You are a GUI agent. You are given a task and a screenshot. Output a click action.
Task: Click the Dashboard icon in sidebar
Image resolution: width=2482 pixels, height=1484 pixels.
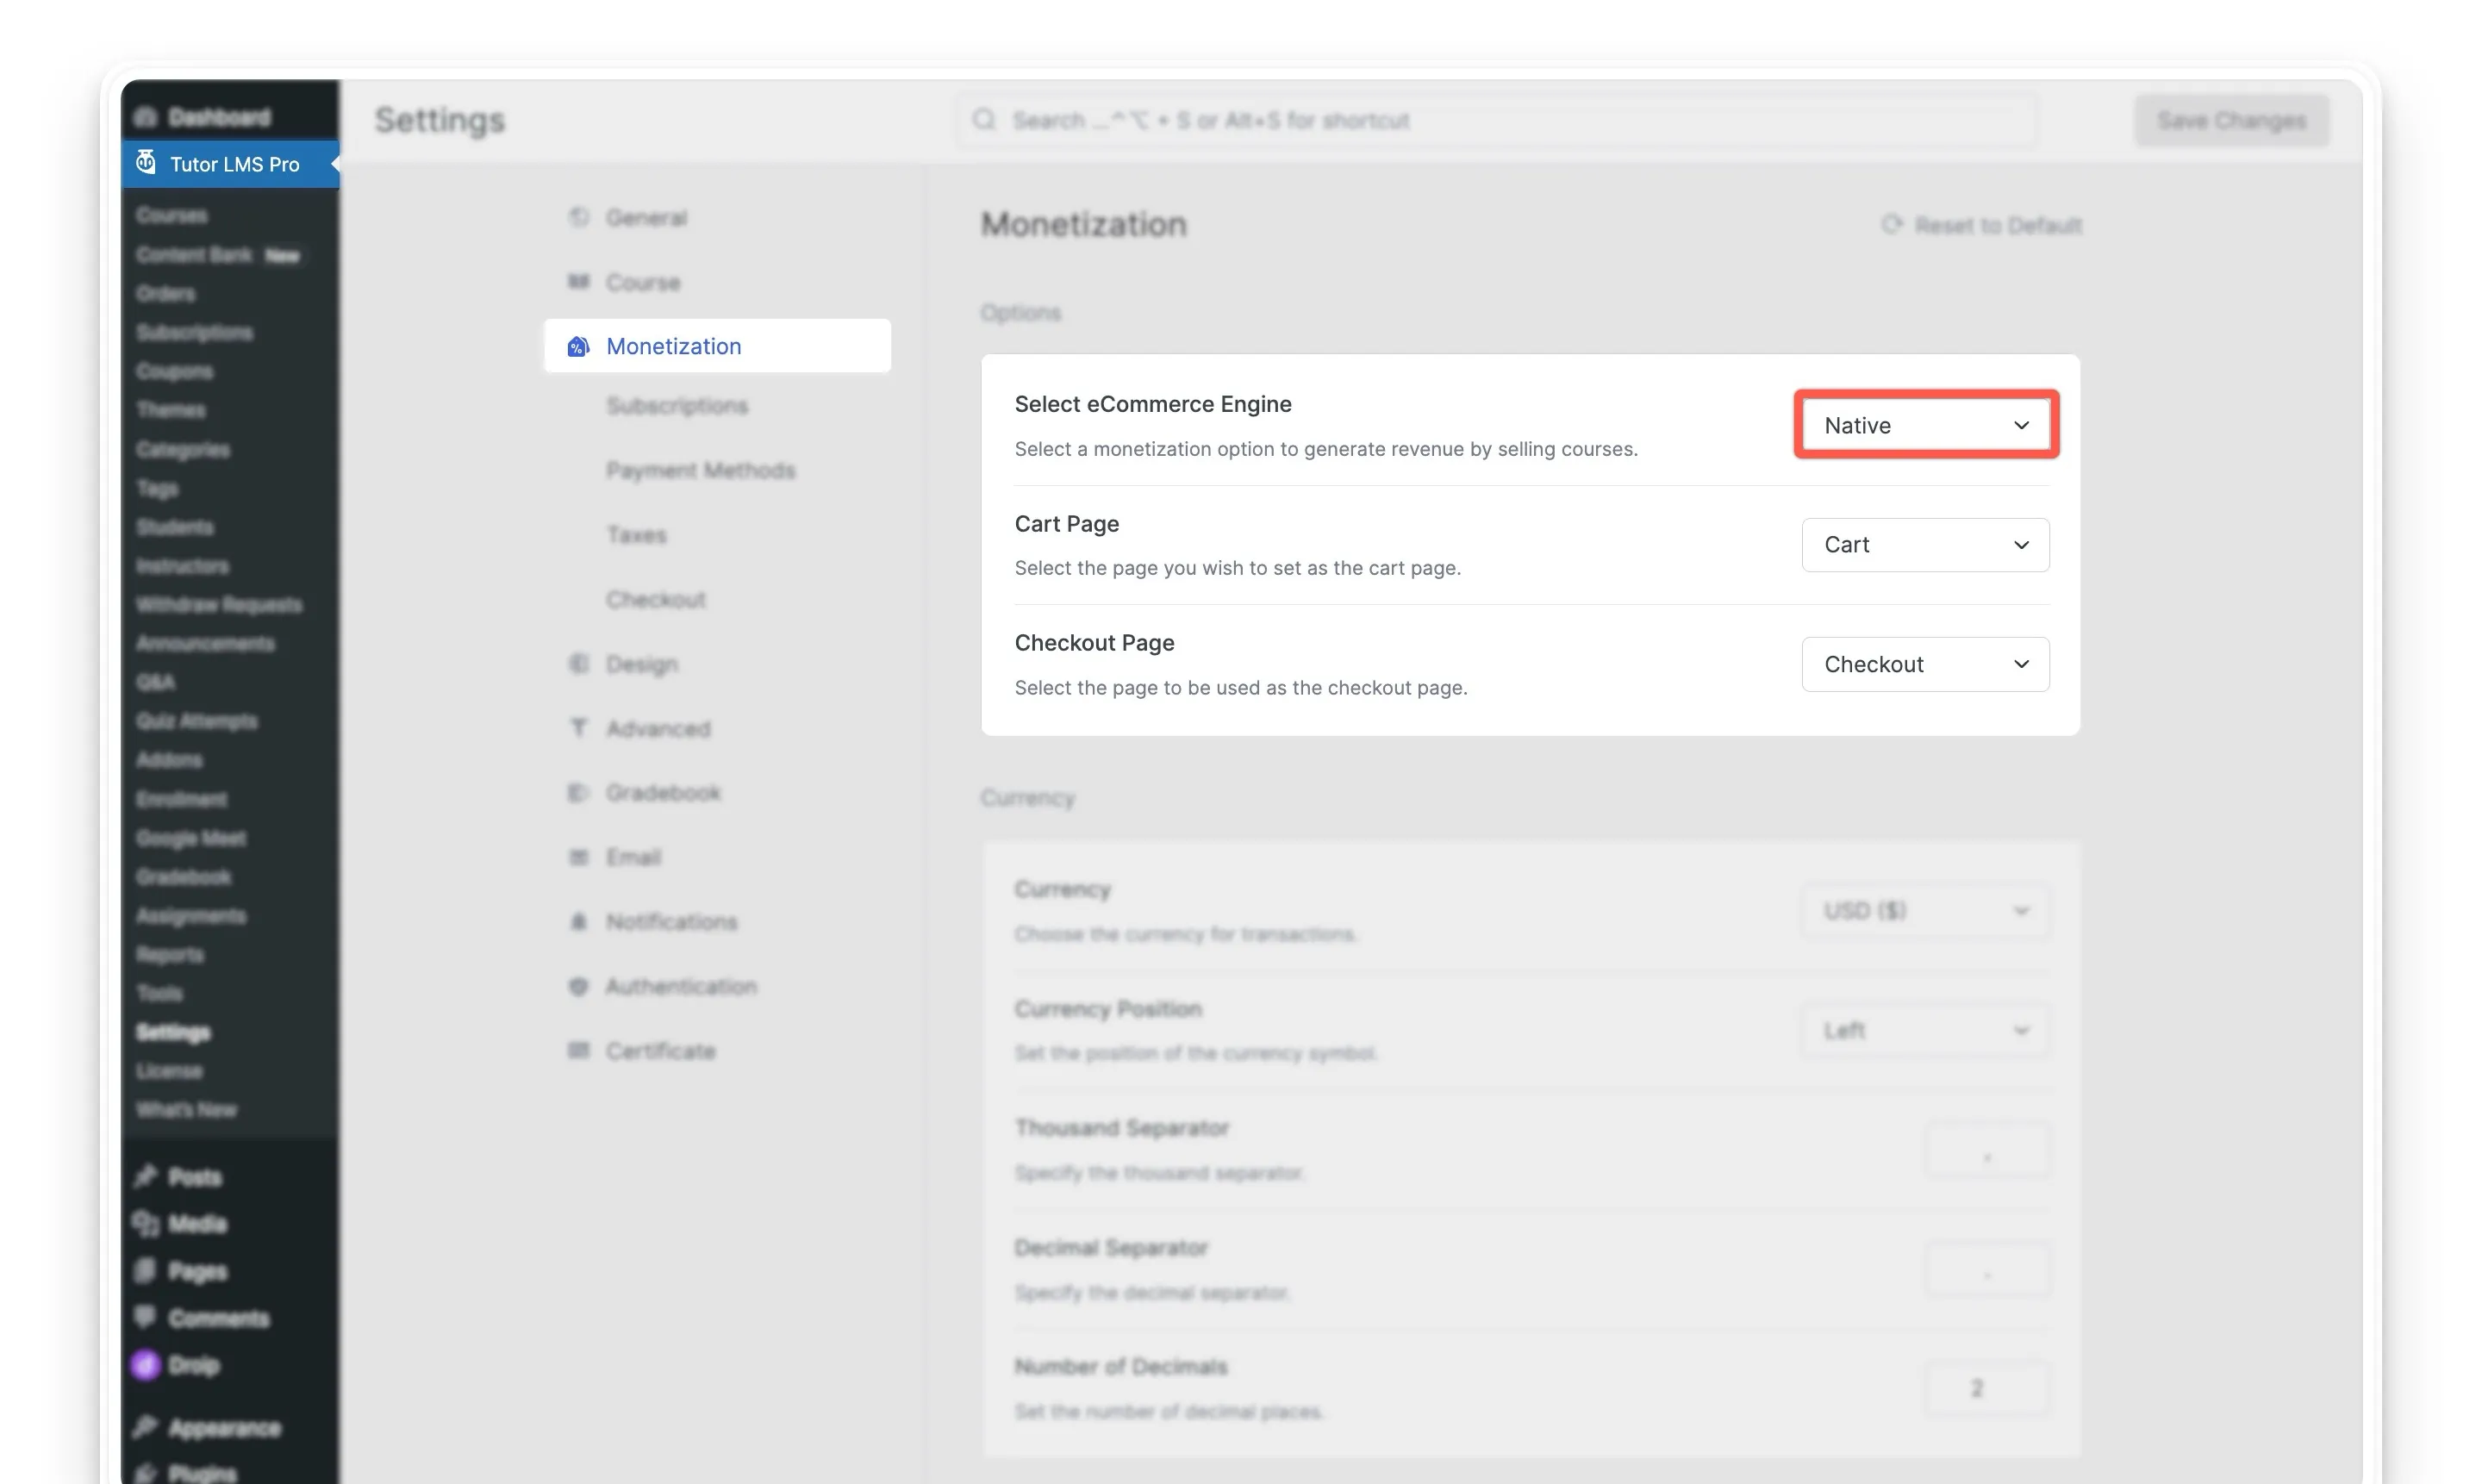(146, 117)
